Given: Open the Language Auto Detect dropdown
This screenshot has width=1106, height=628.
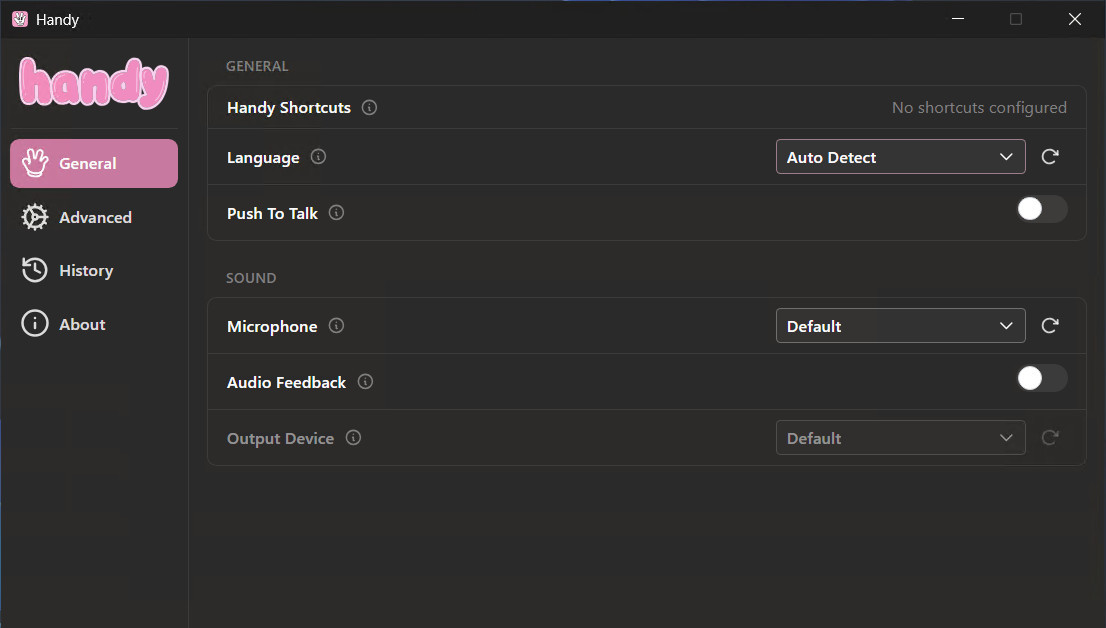Looking at the screenshot, I should (900, 157).
